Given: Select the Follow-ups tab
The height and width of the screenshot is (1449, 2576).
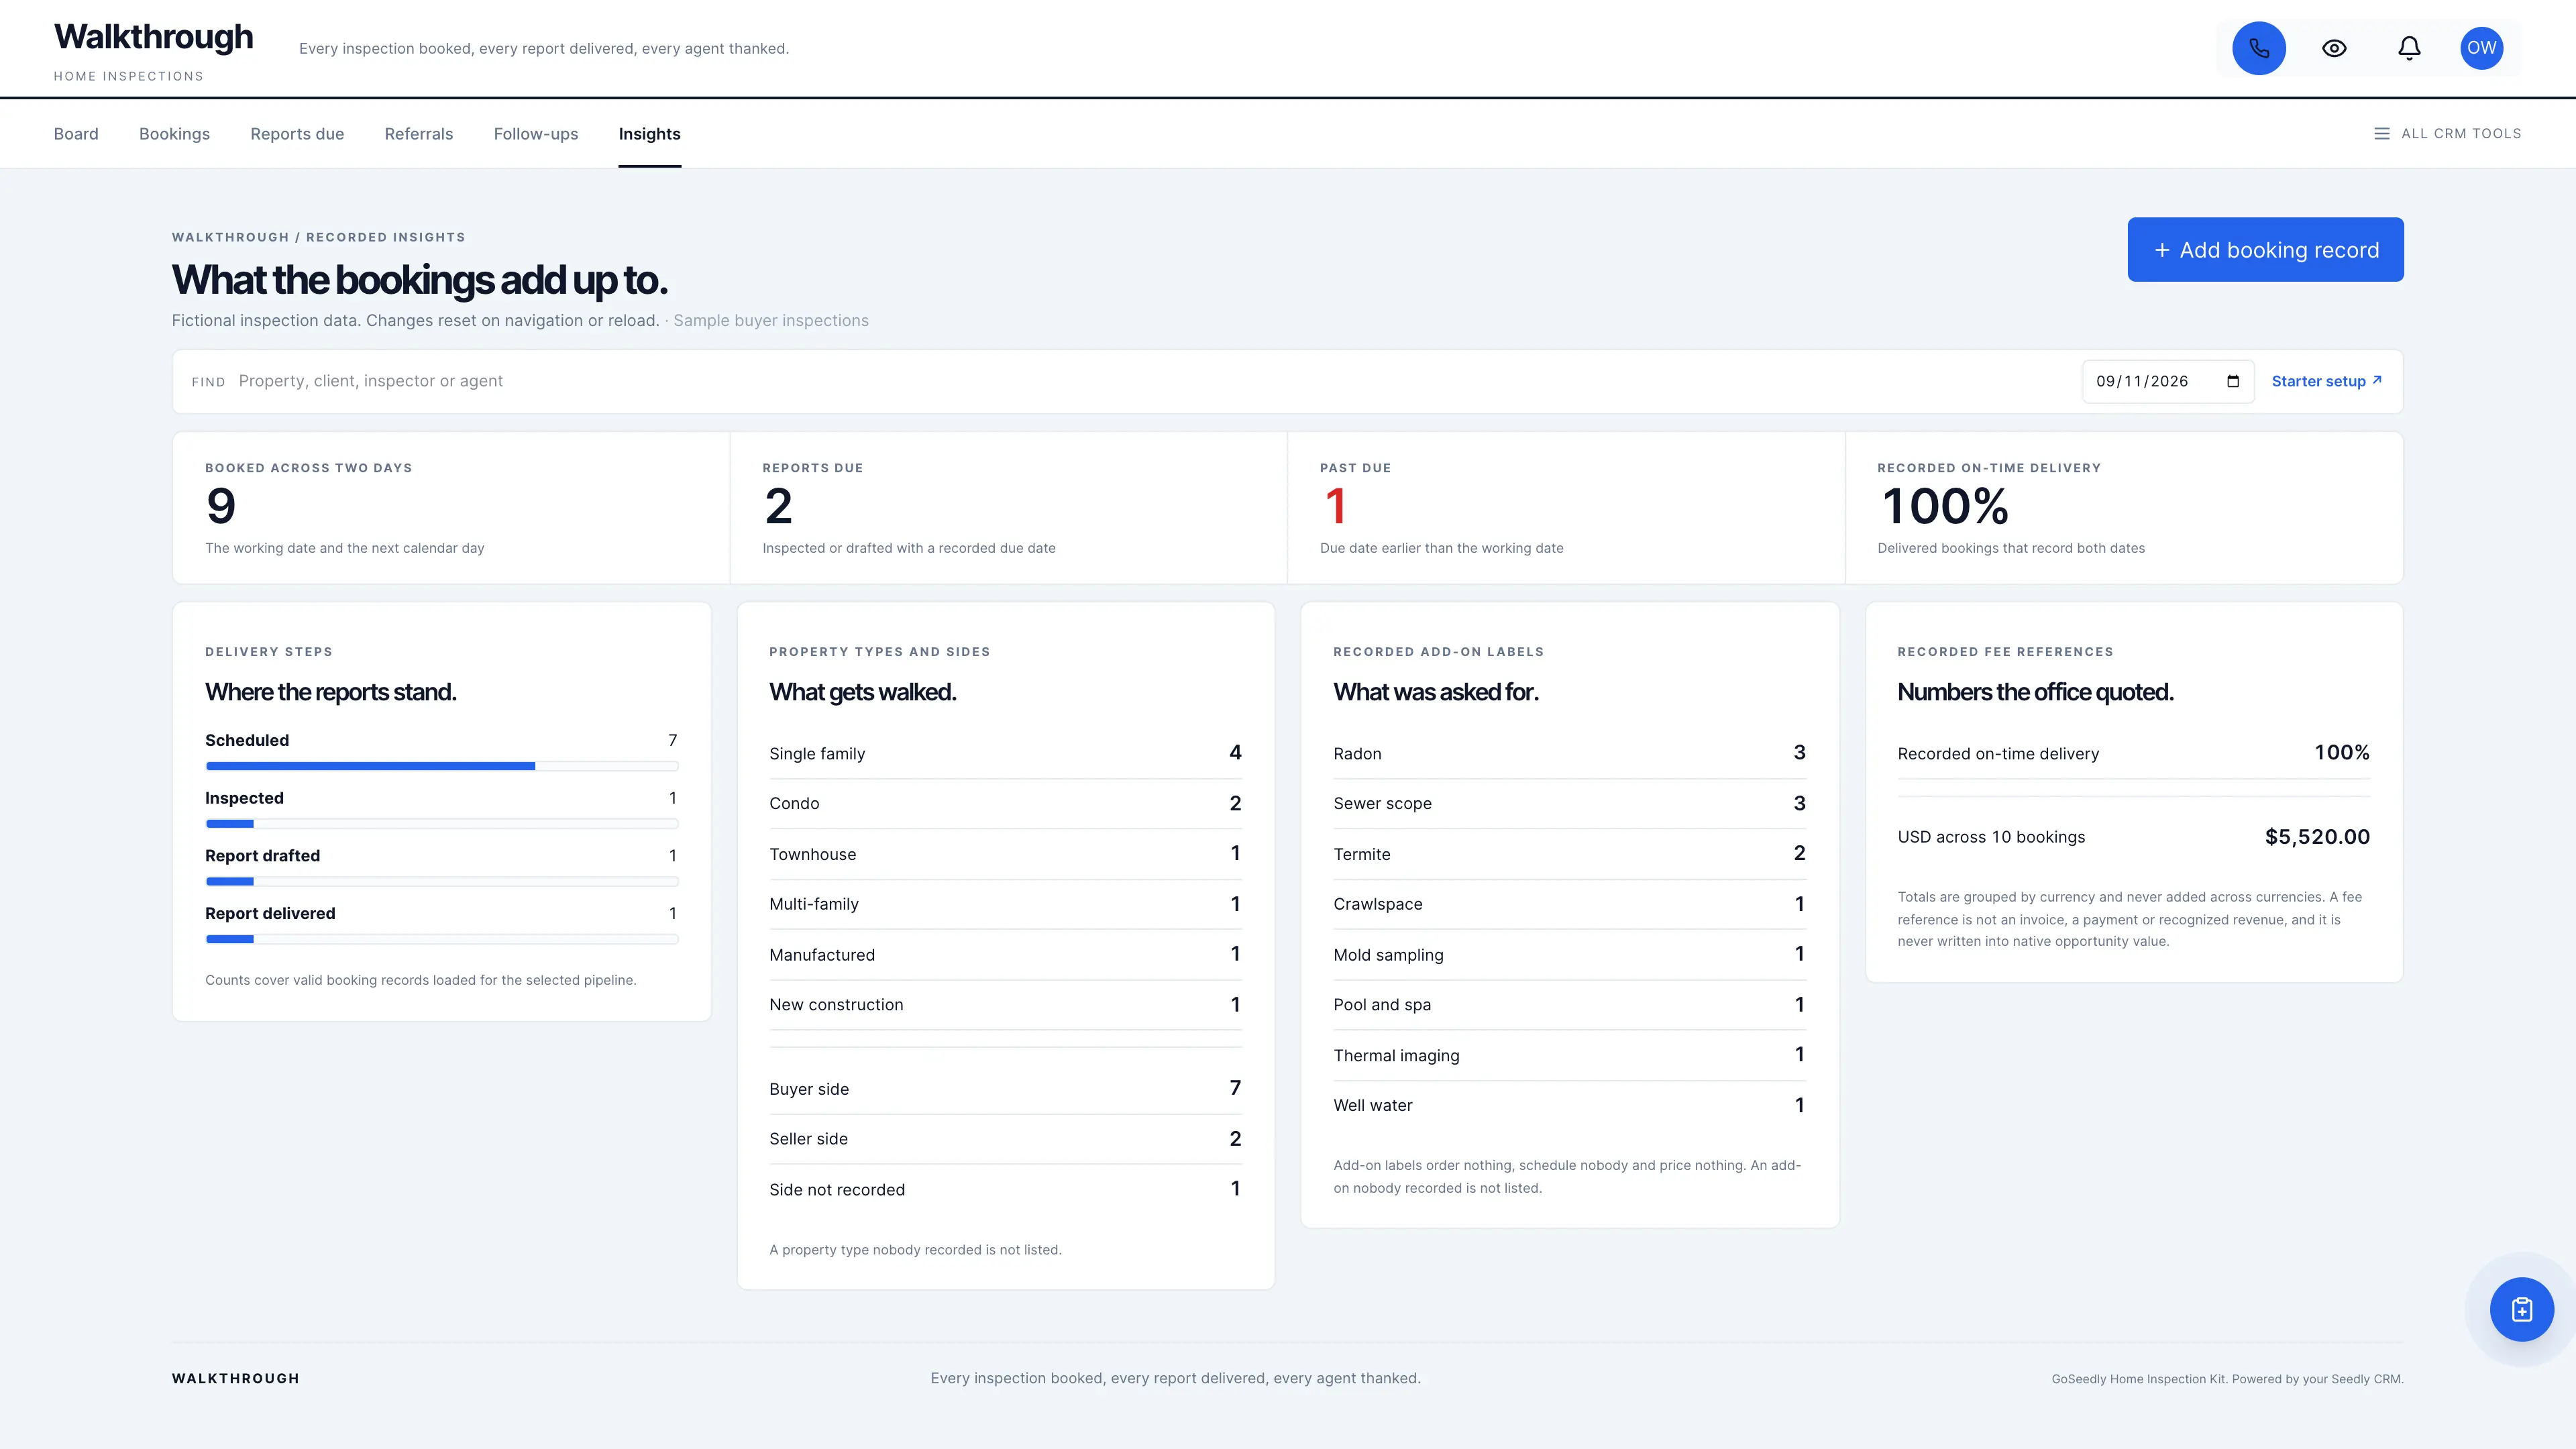Looking at the screenshot, I should [x=536, y=134].
